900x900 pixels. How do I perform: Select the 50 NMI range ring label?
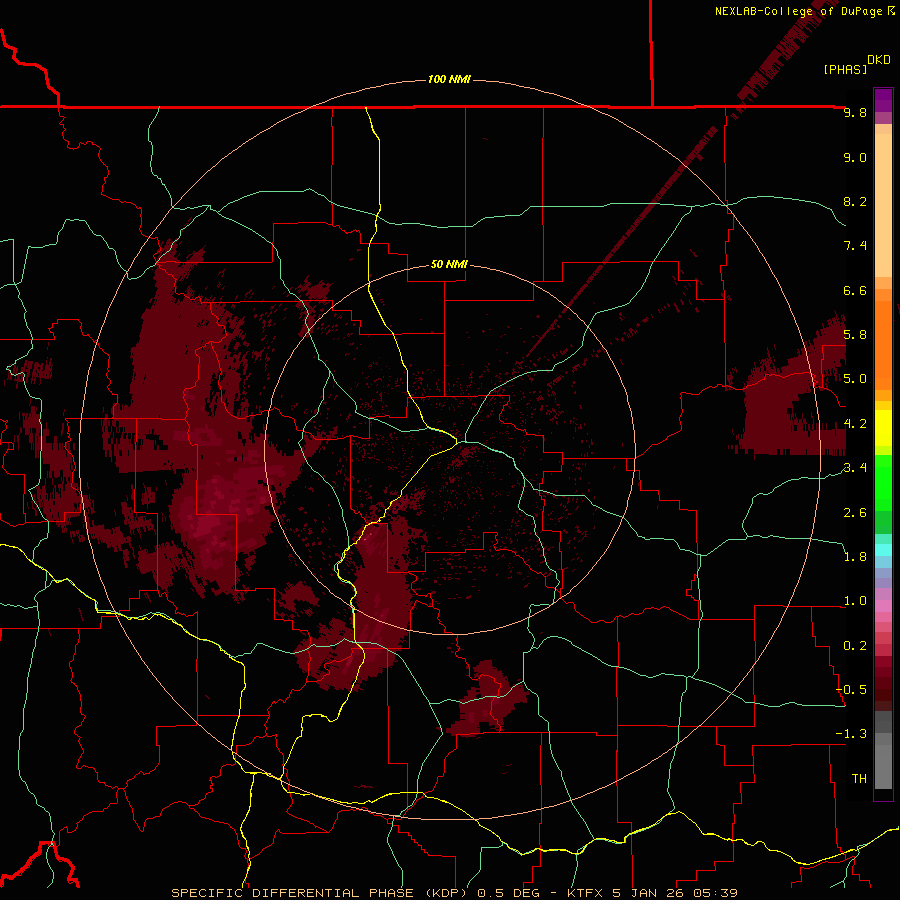click(449, 264)
